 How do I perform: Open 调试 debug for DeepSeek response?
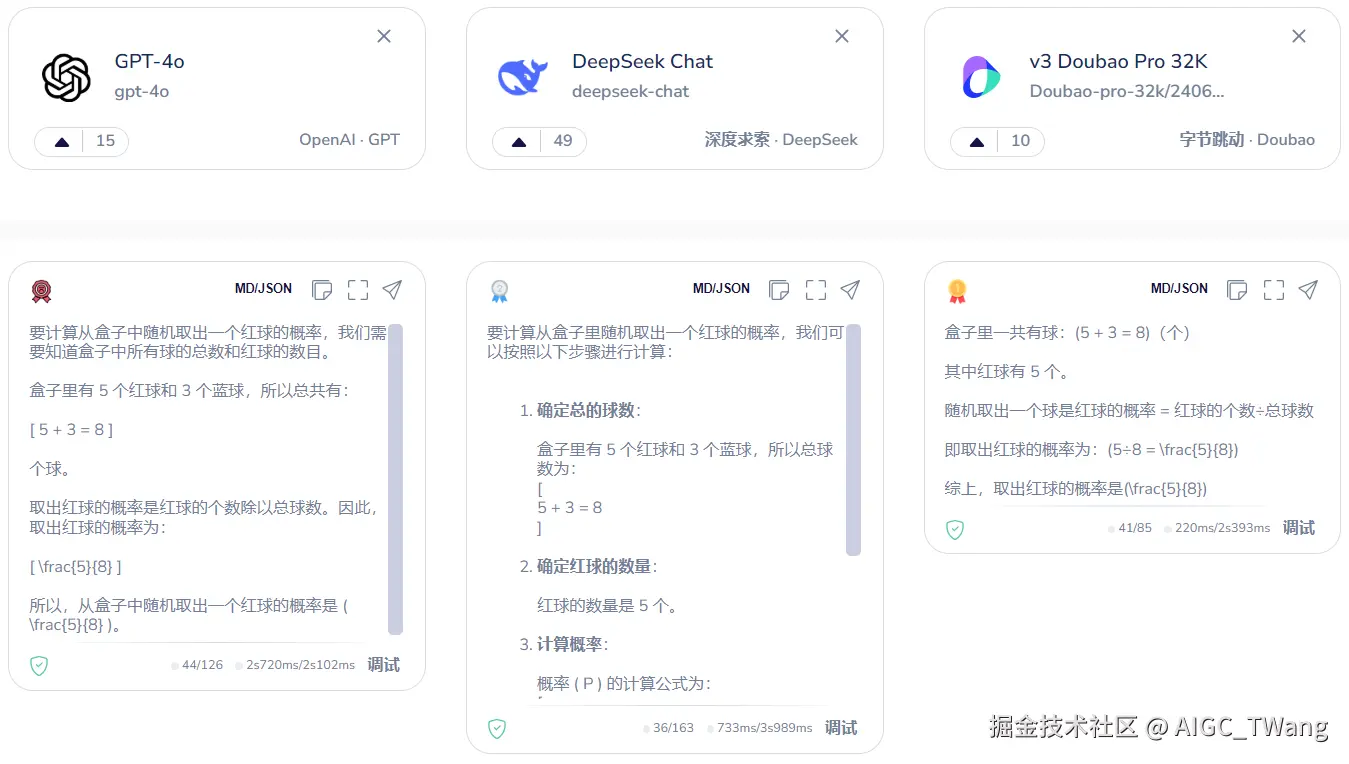841,728
